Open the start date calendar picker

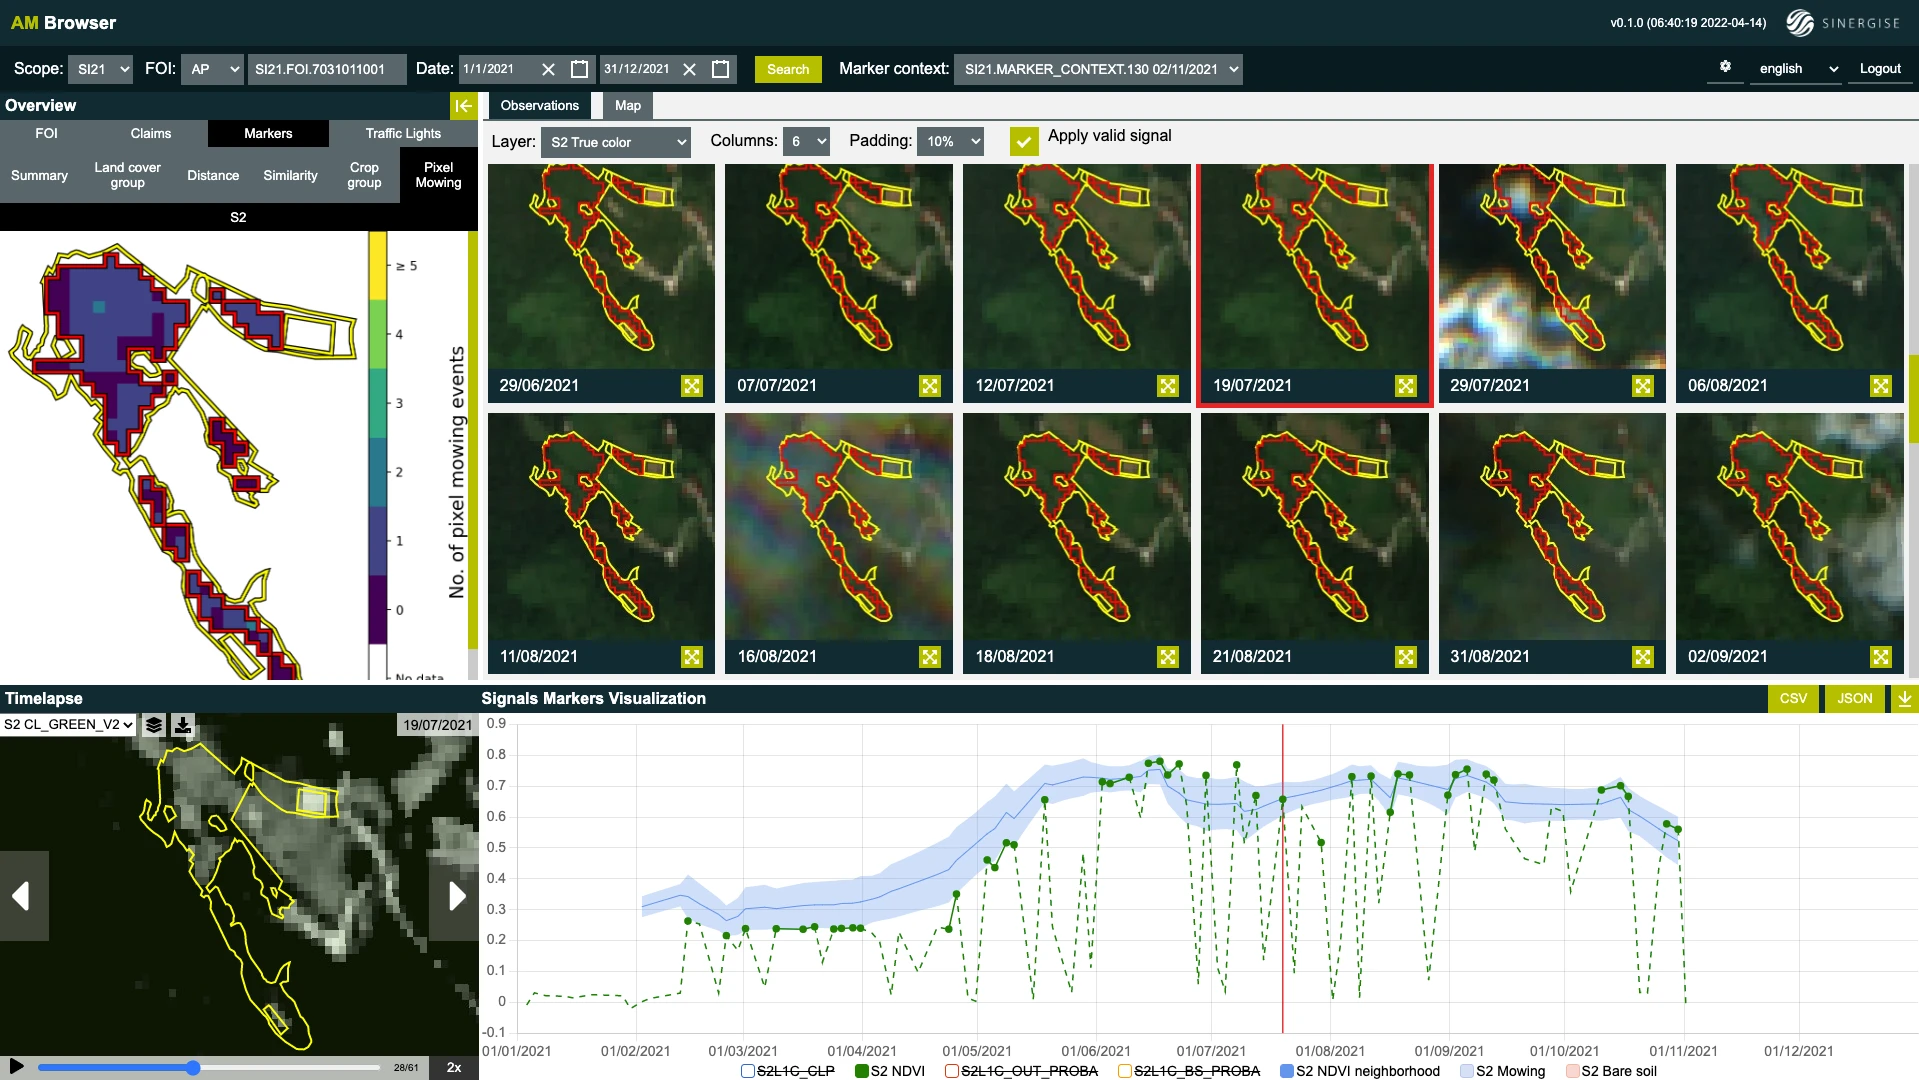point(579,69)
